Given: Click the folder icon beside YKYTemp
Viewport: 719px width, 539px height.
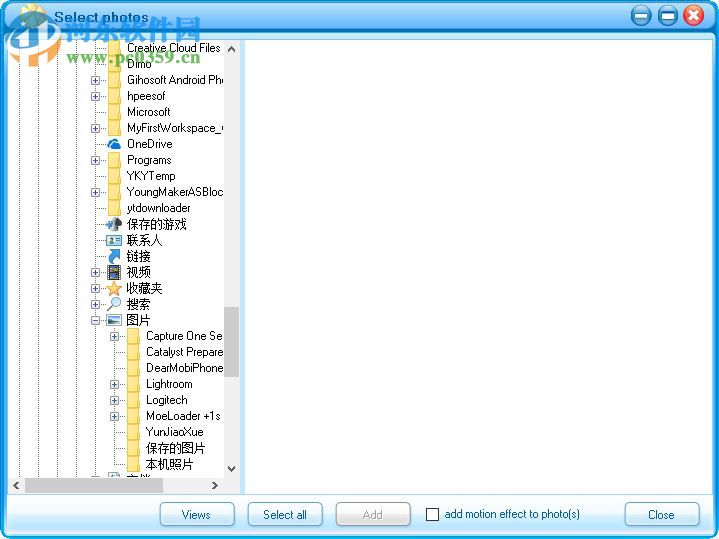Looking at the screenshot, I should click(x=114, y=176).
